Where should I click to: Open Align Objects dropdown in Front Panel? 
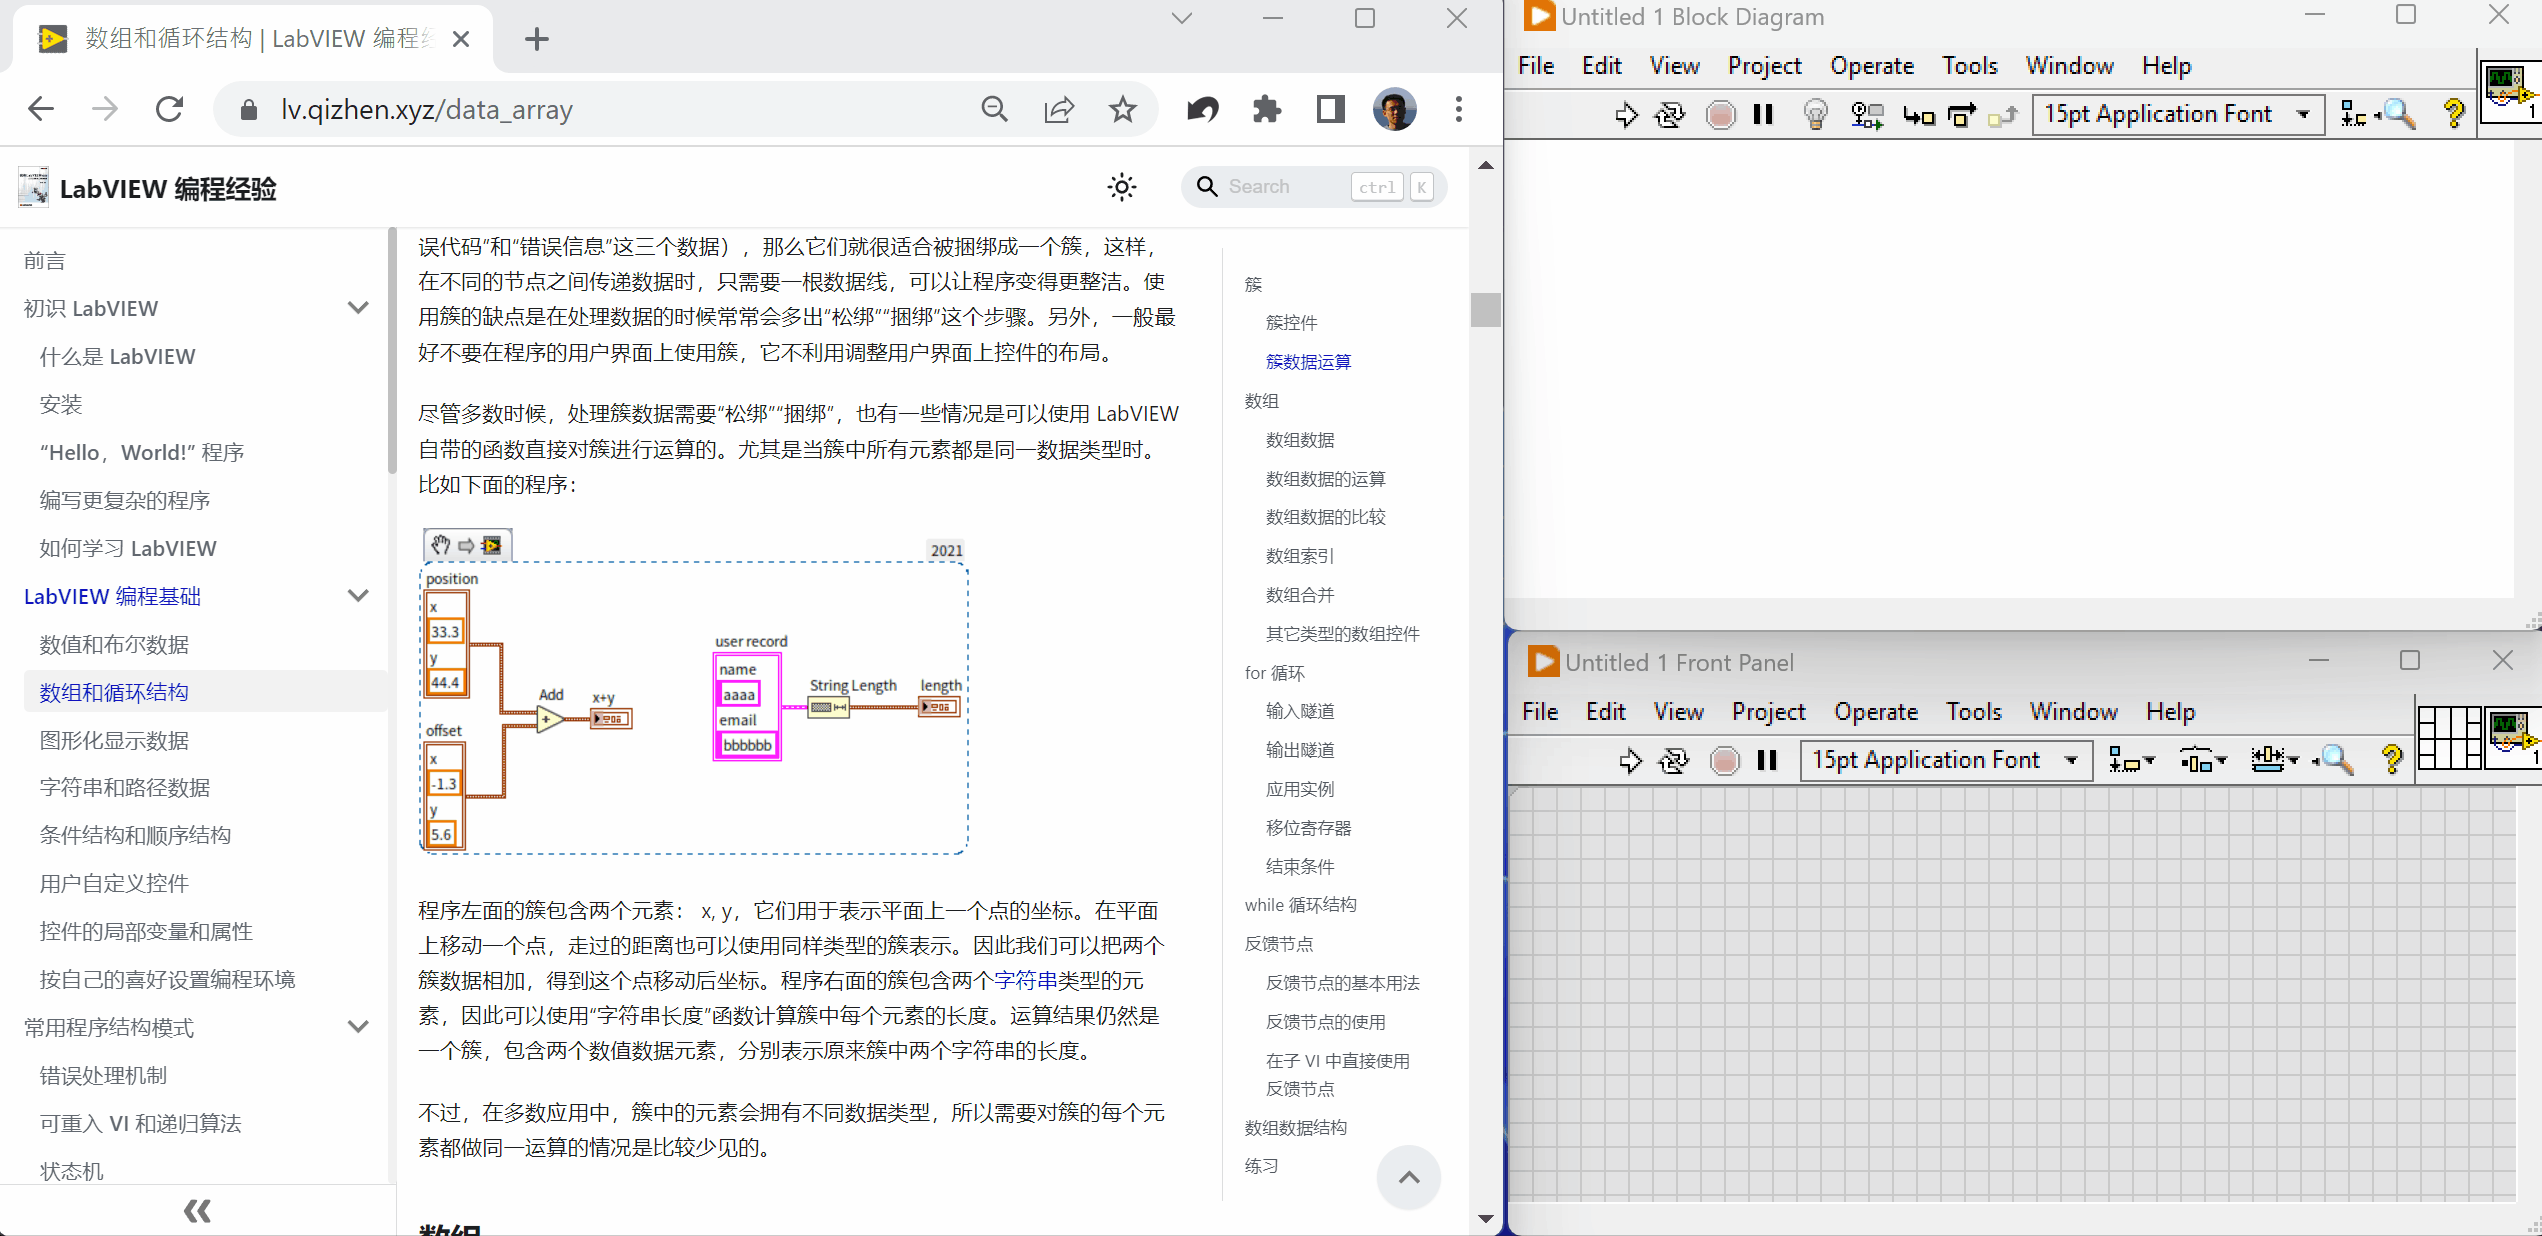tap(2130, 761)
